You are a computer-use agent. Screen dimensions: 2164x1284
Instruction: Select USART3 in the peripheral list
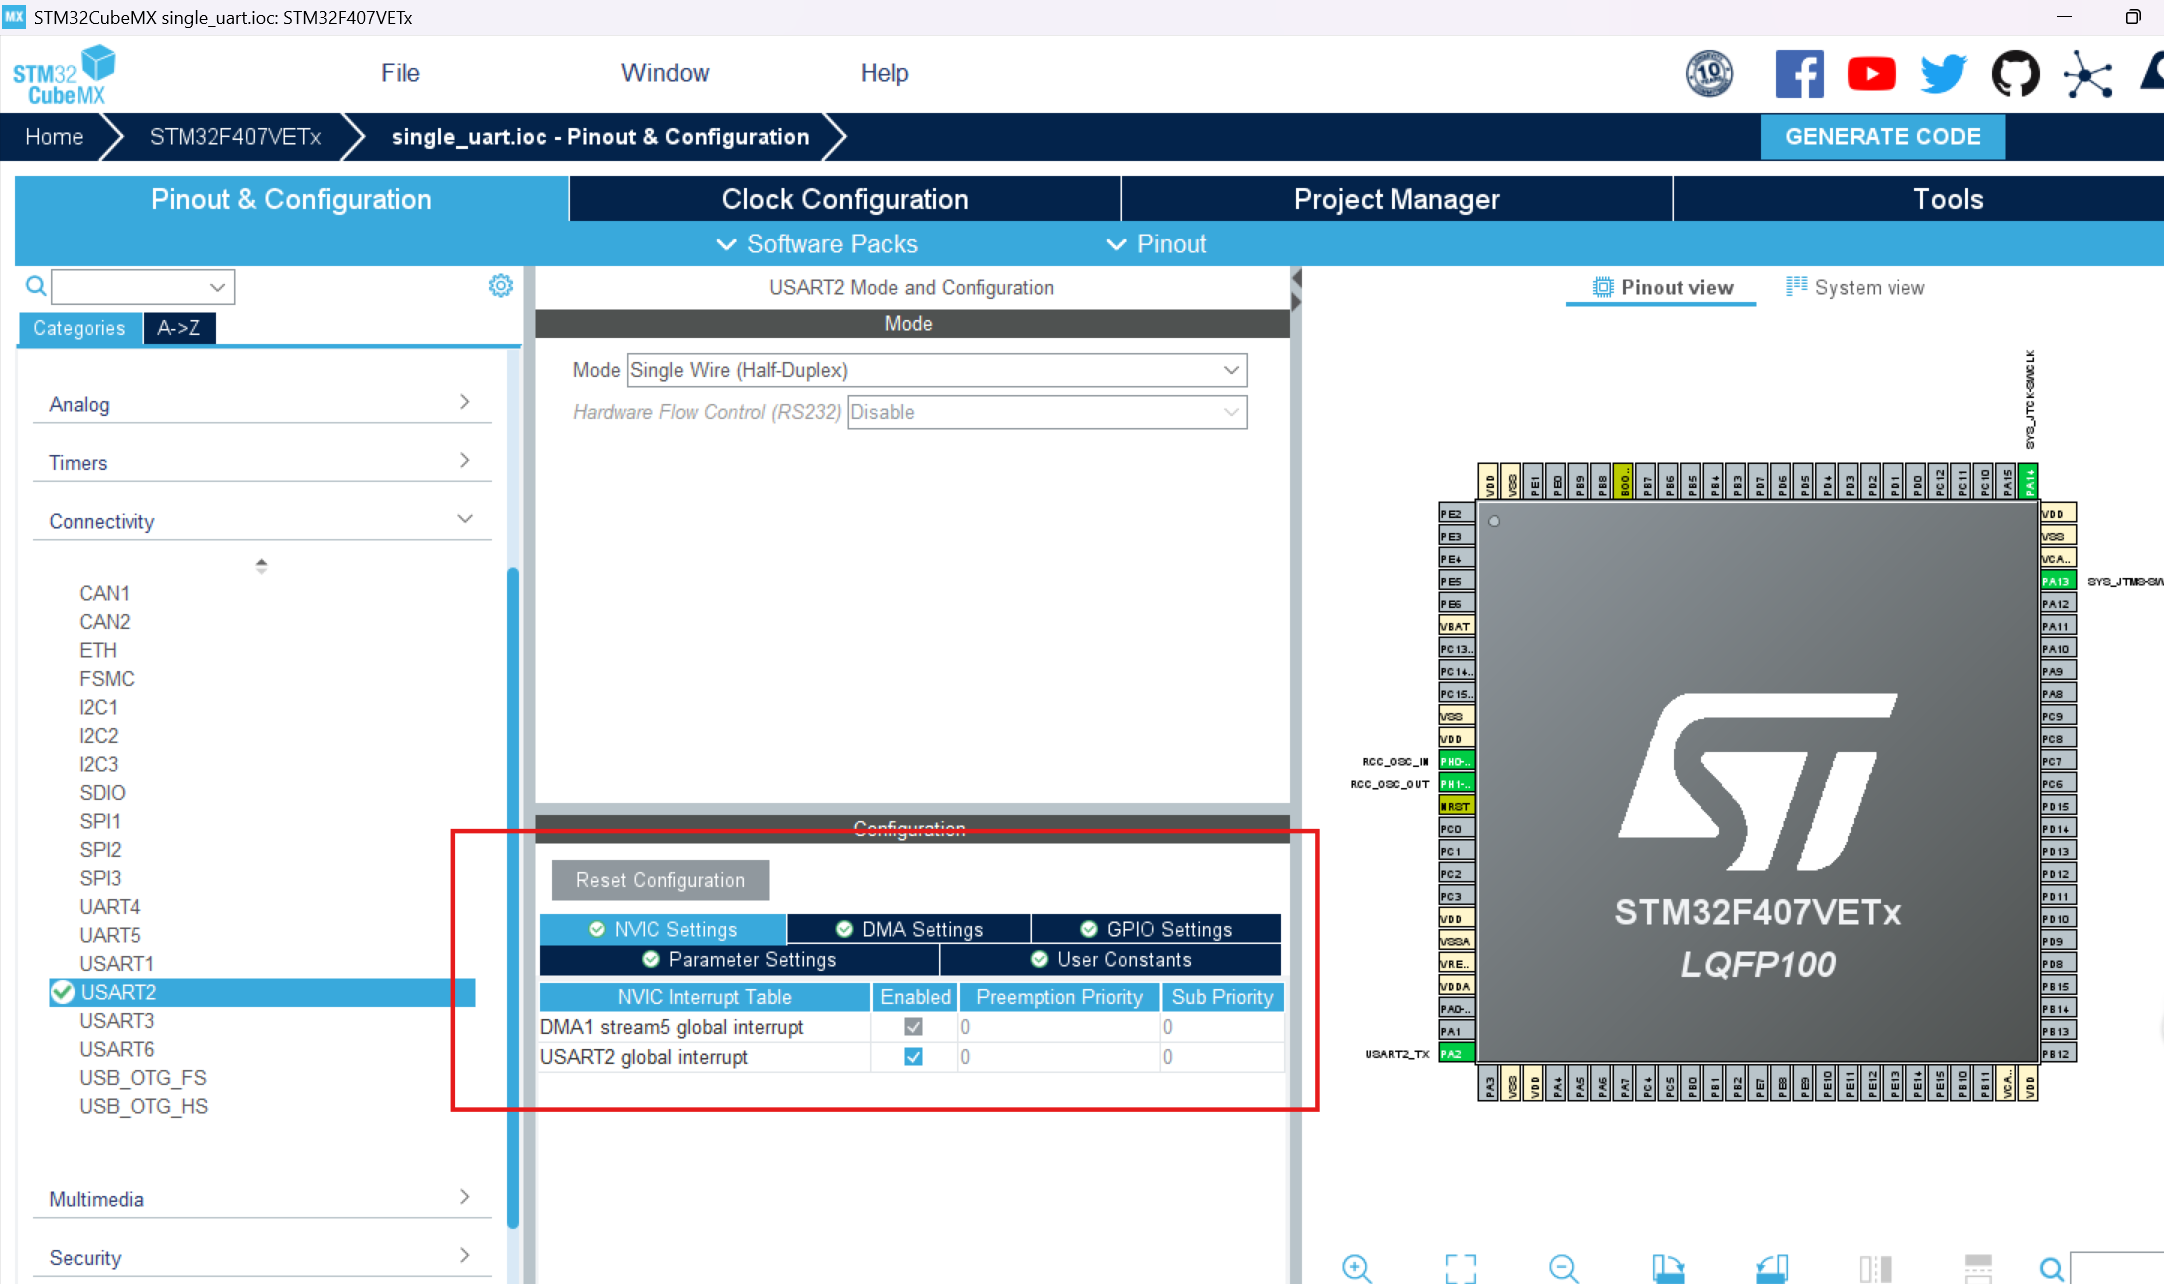[x=117, y=1020]
